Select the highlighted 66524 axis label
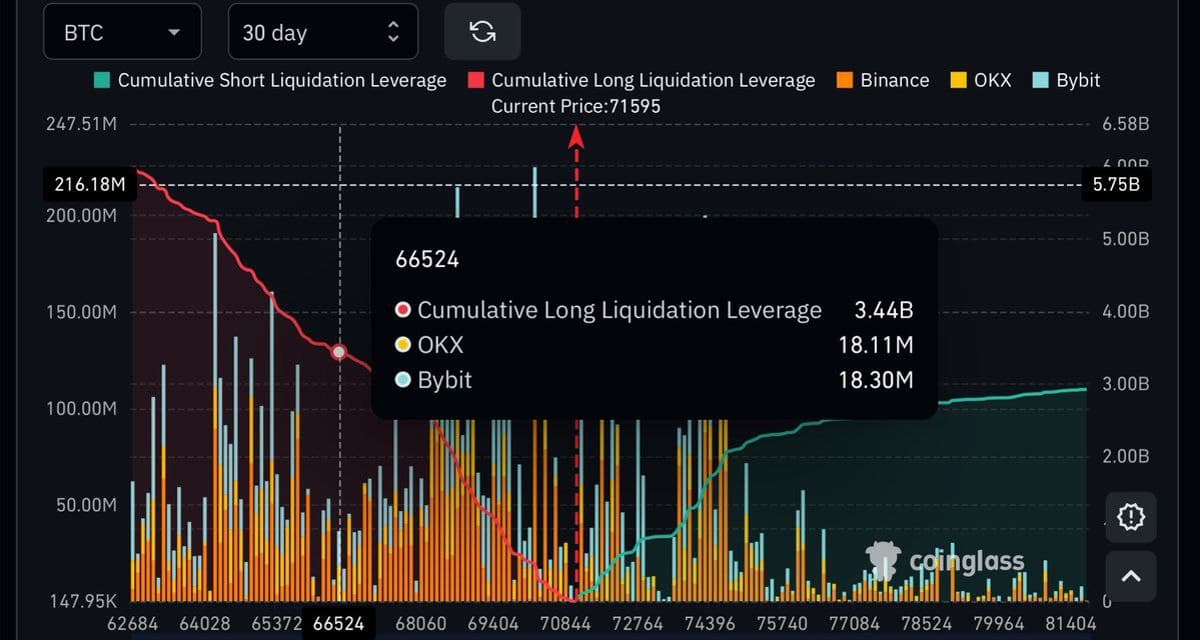Screen dimensions: 1200x640 tap(338, 621)
